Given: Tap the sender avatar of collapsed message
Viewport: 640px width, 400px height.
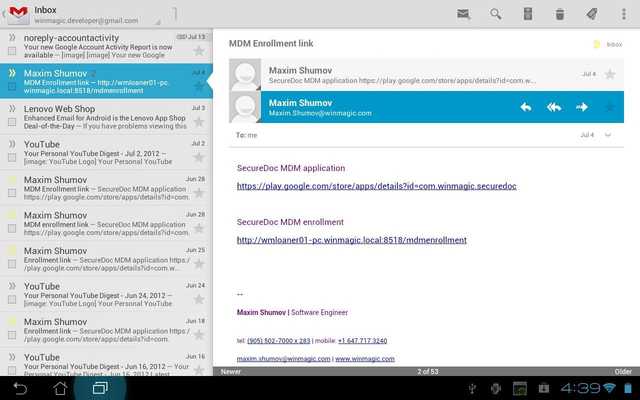Looking at the screenshot, I should tap(245, 74).
